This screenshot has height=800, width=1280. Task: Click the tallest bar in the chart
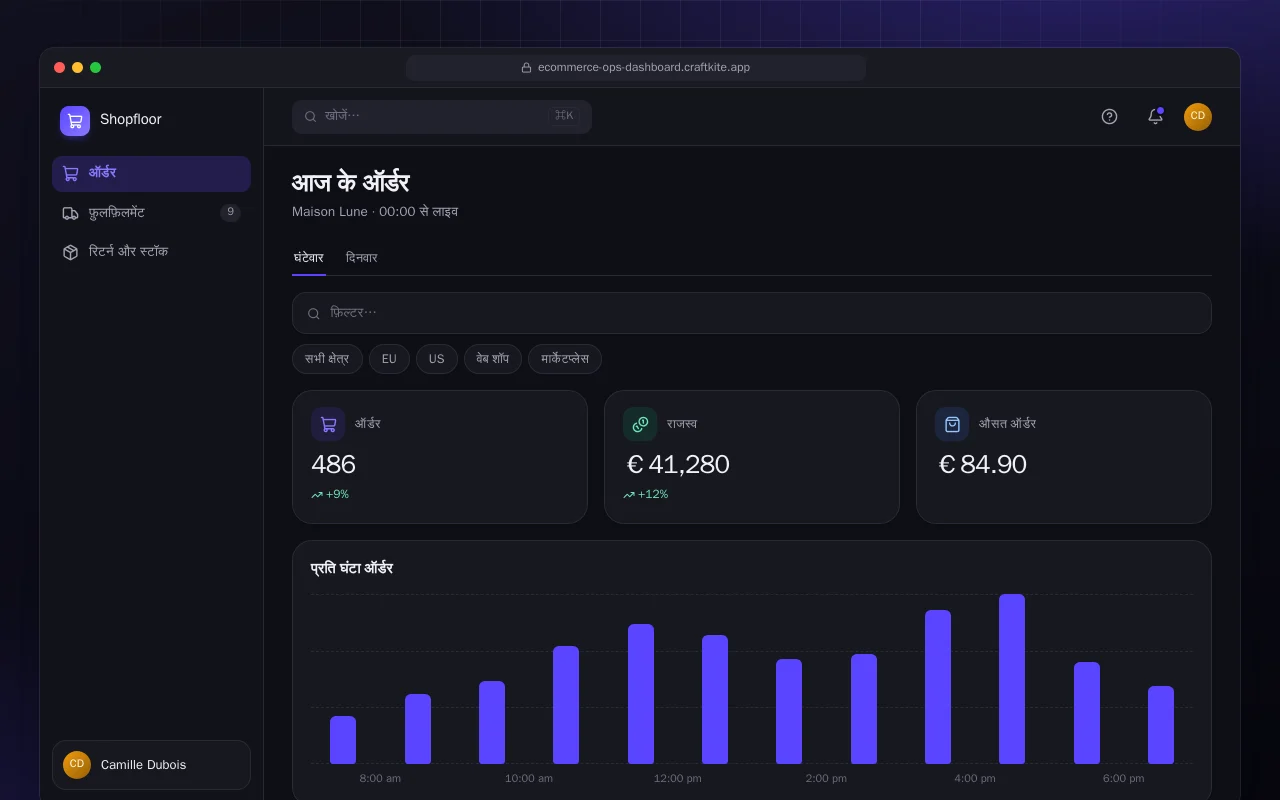tap(1012, 679)
